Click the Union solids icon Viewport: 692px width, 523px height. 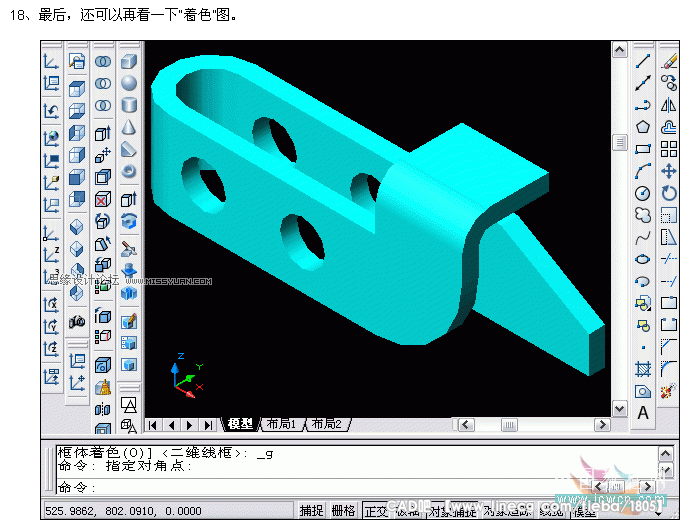click(x=103, y=61)
